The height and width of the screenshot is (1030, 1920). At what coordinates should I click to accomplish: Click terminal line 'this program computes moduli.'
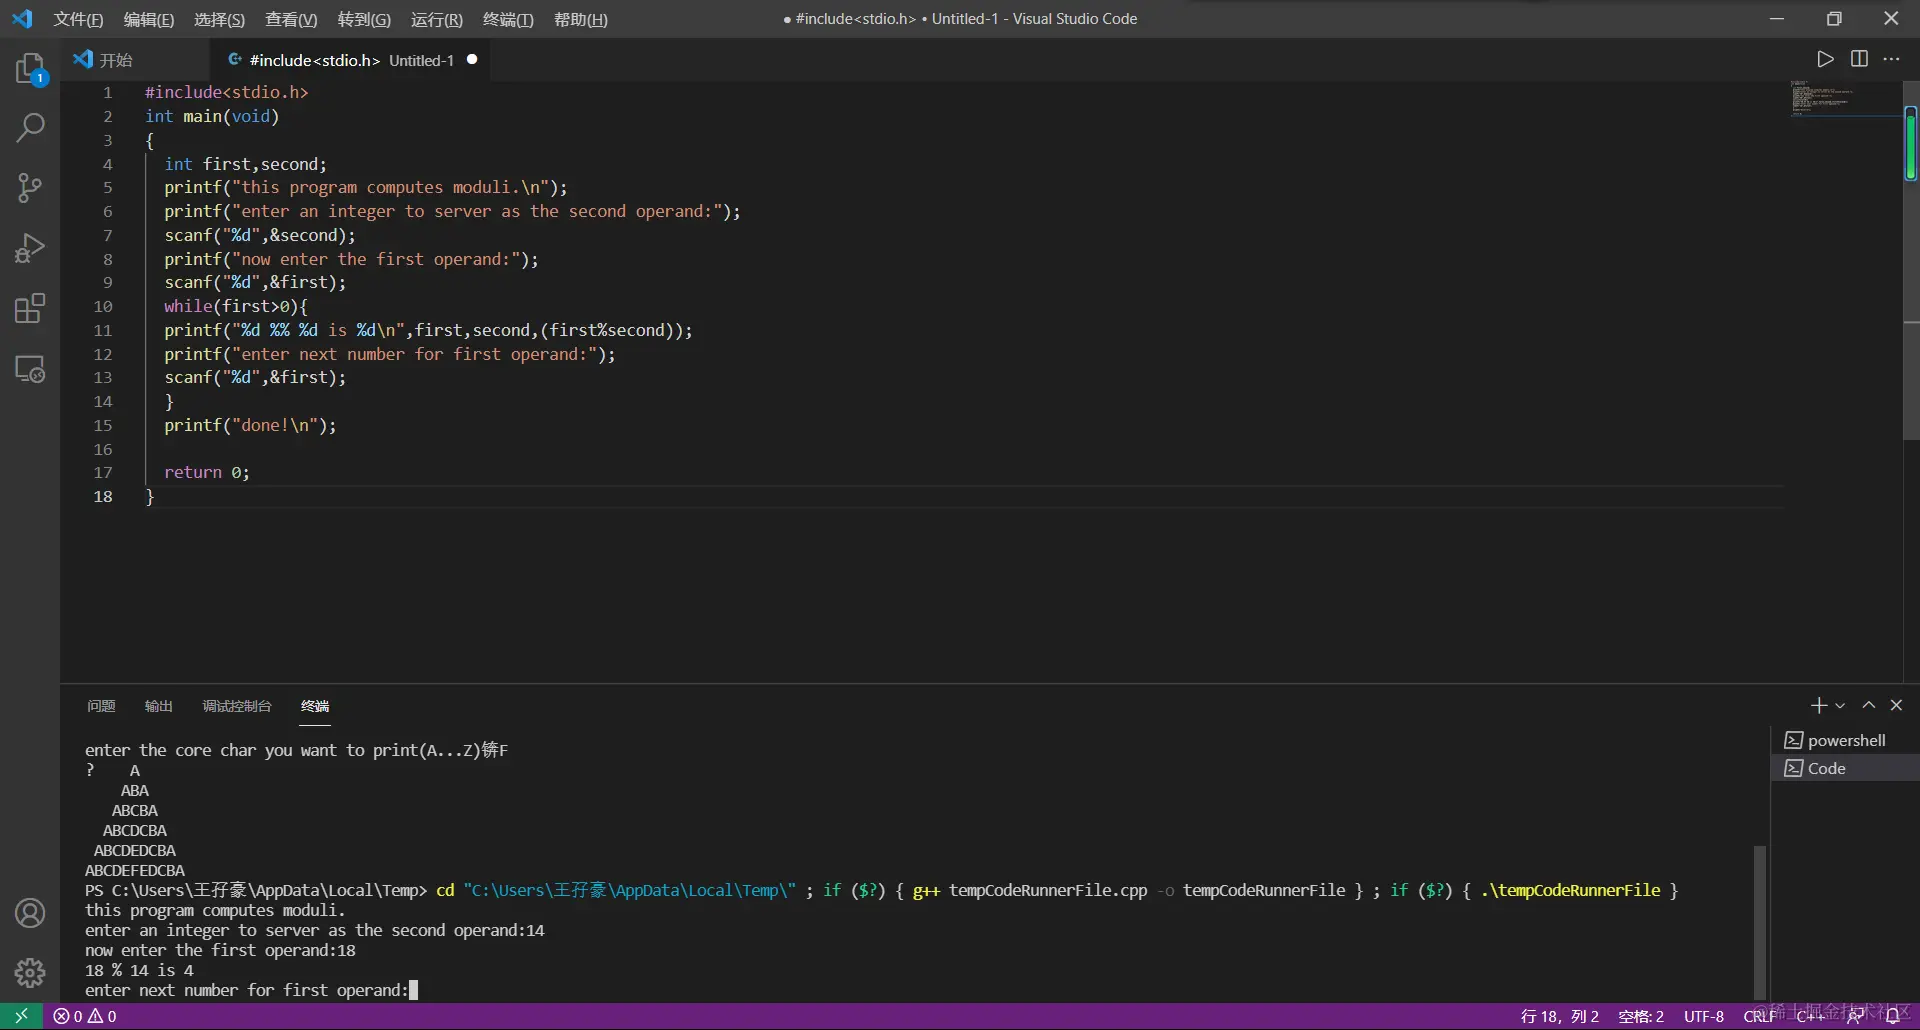[215, 910]
